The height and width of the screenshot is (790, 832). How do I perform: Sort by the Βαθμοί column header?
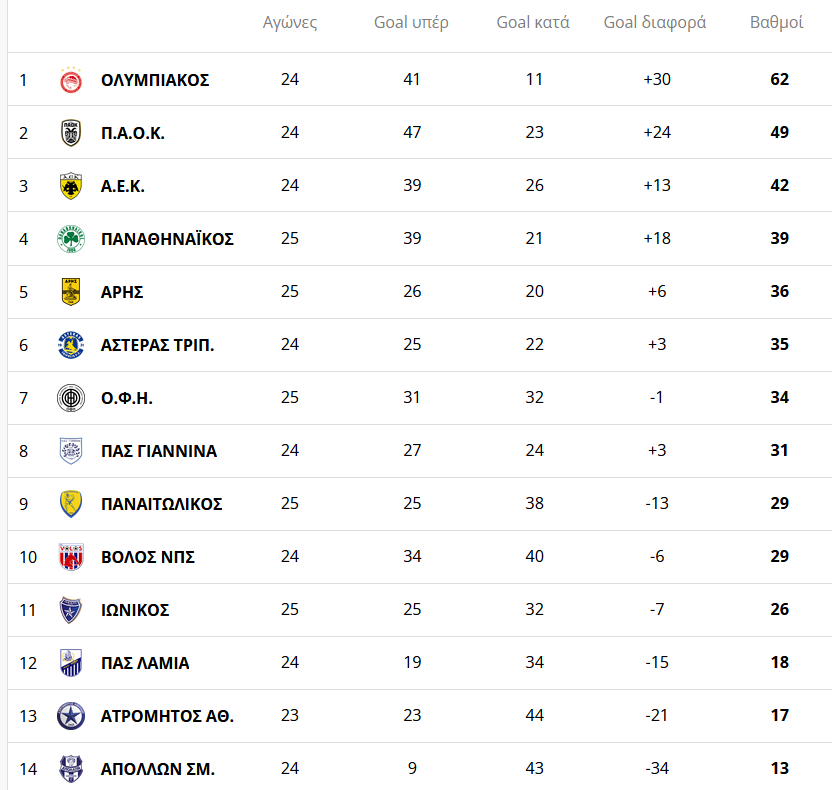[777, 23]
